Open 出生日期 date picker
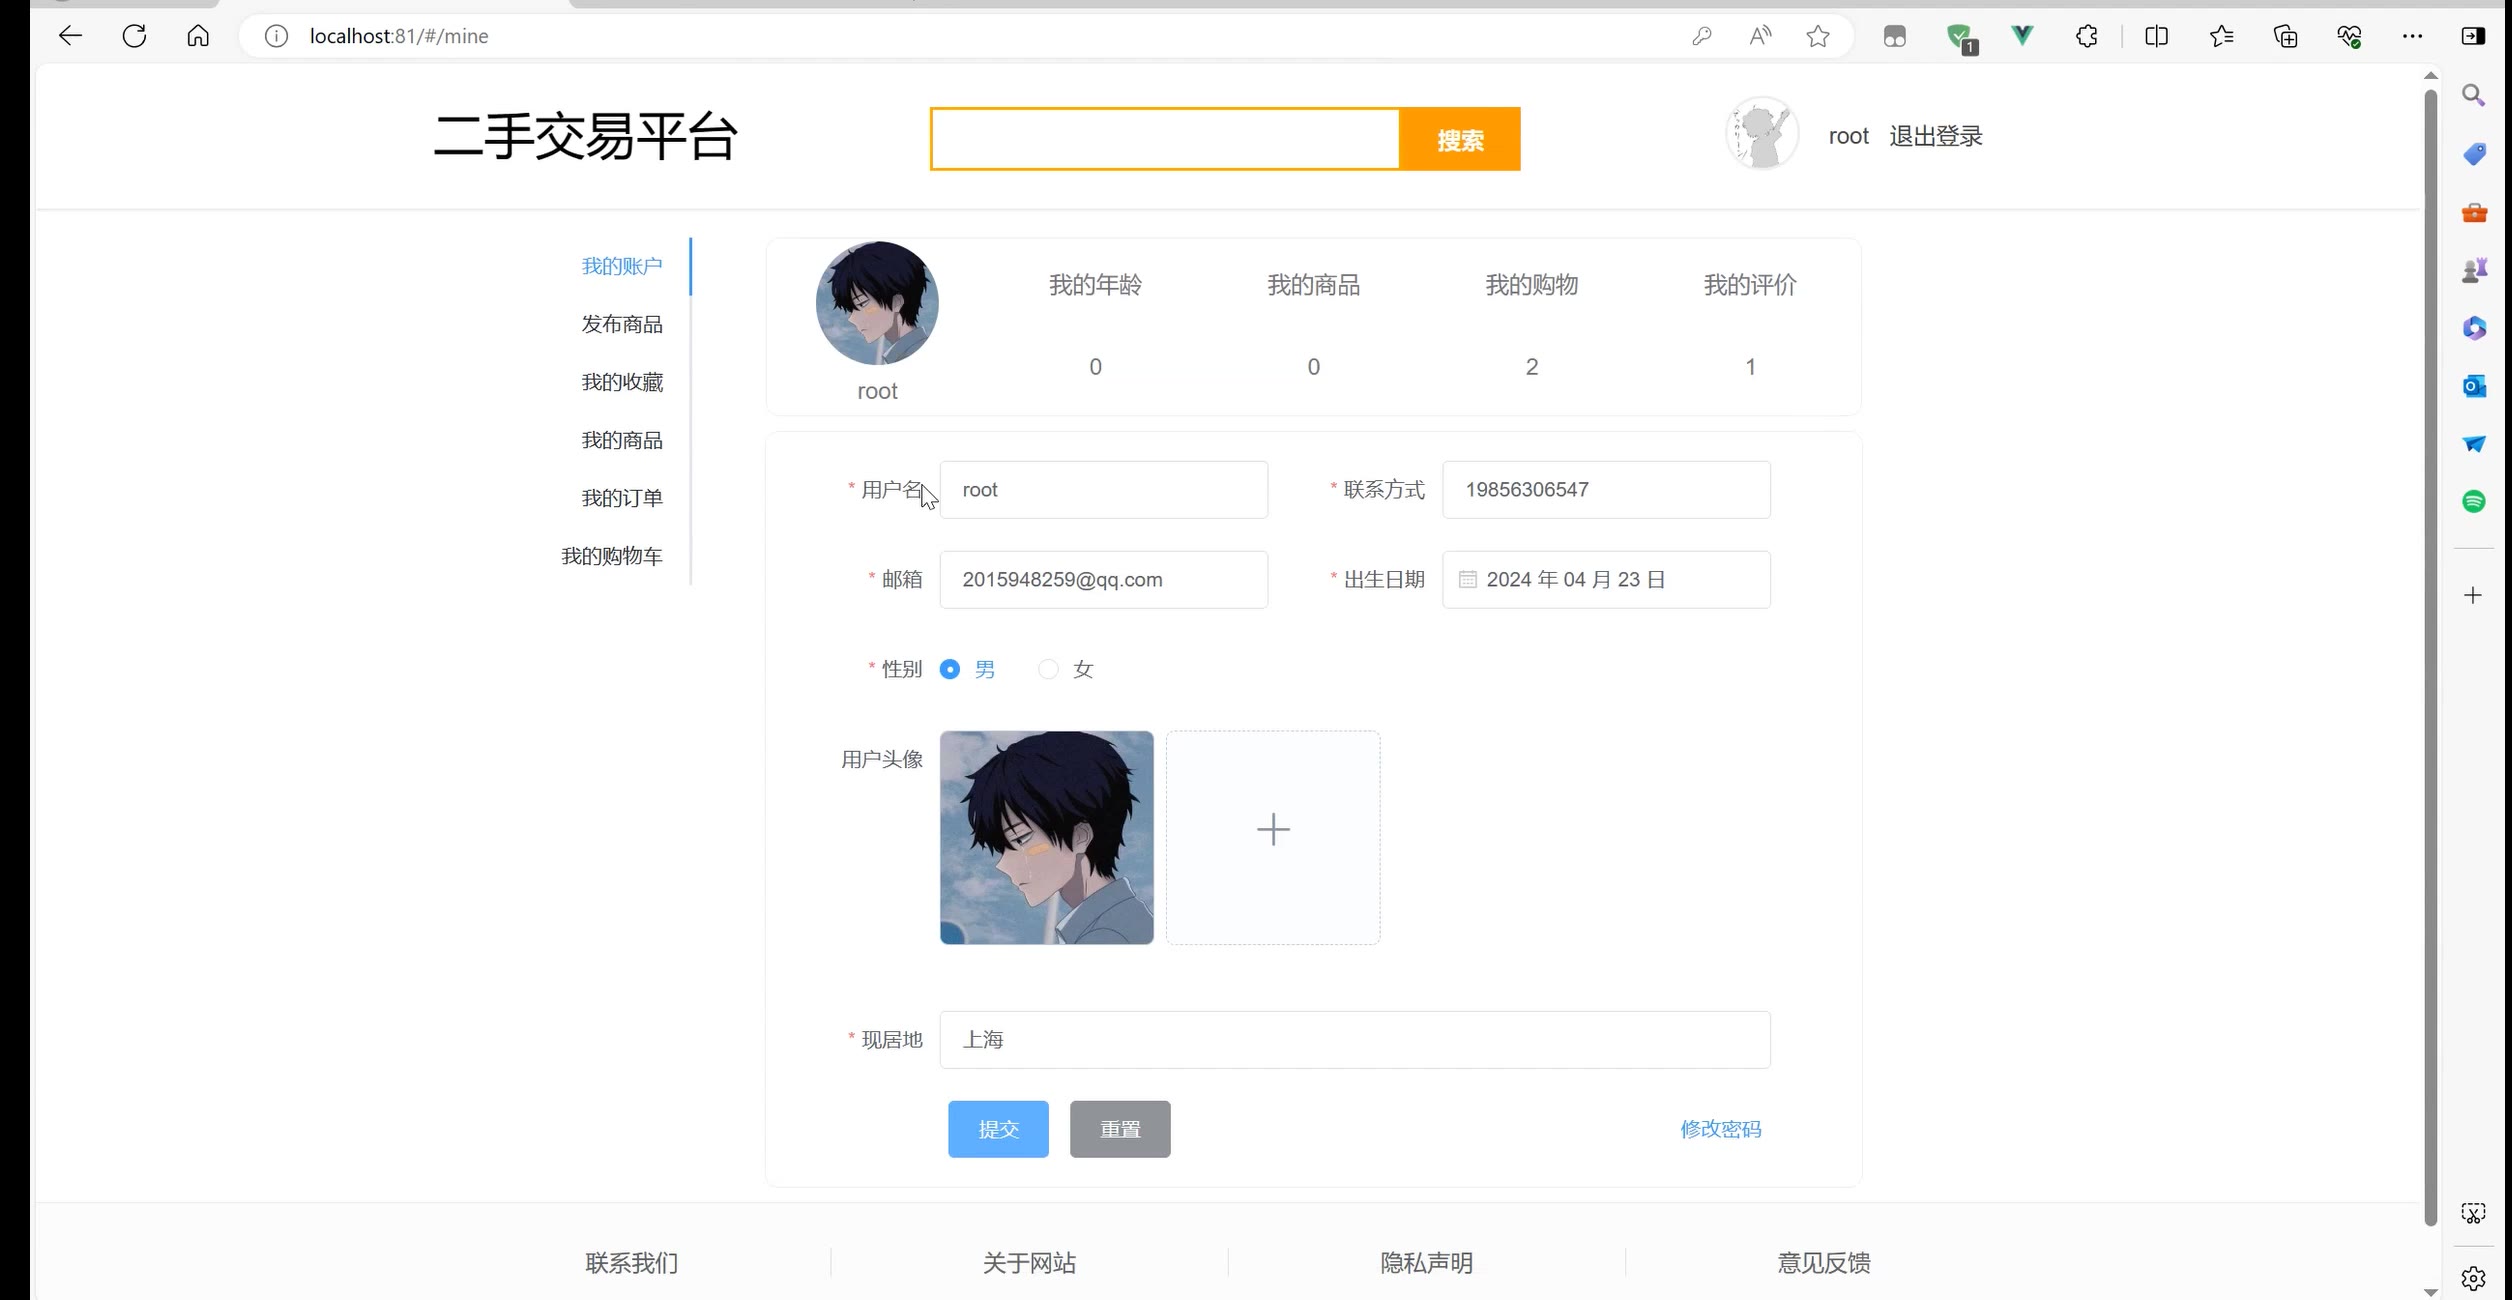 1605,580
